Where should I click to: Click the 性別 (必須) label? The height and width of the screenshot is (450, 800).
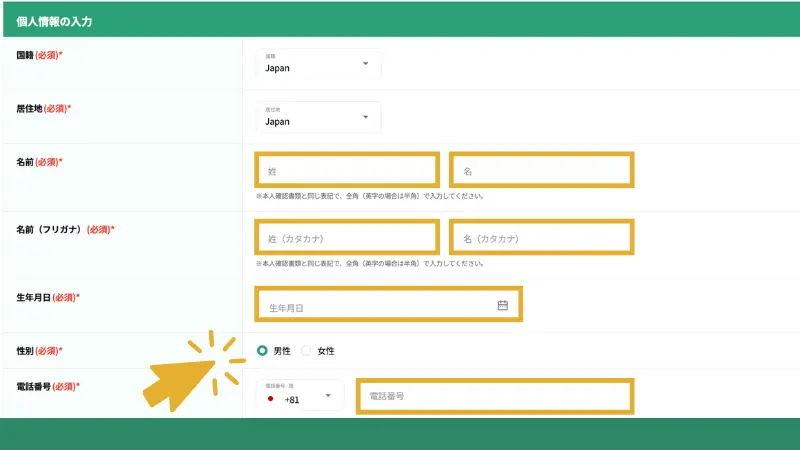[x=39, y=351]
